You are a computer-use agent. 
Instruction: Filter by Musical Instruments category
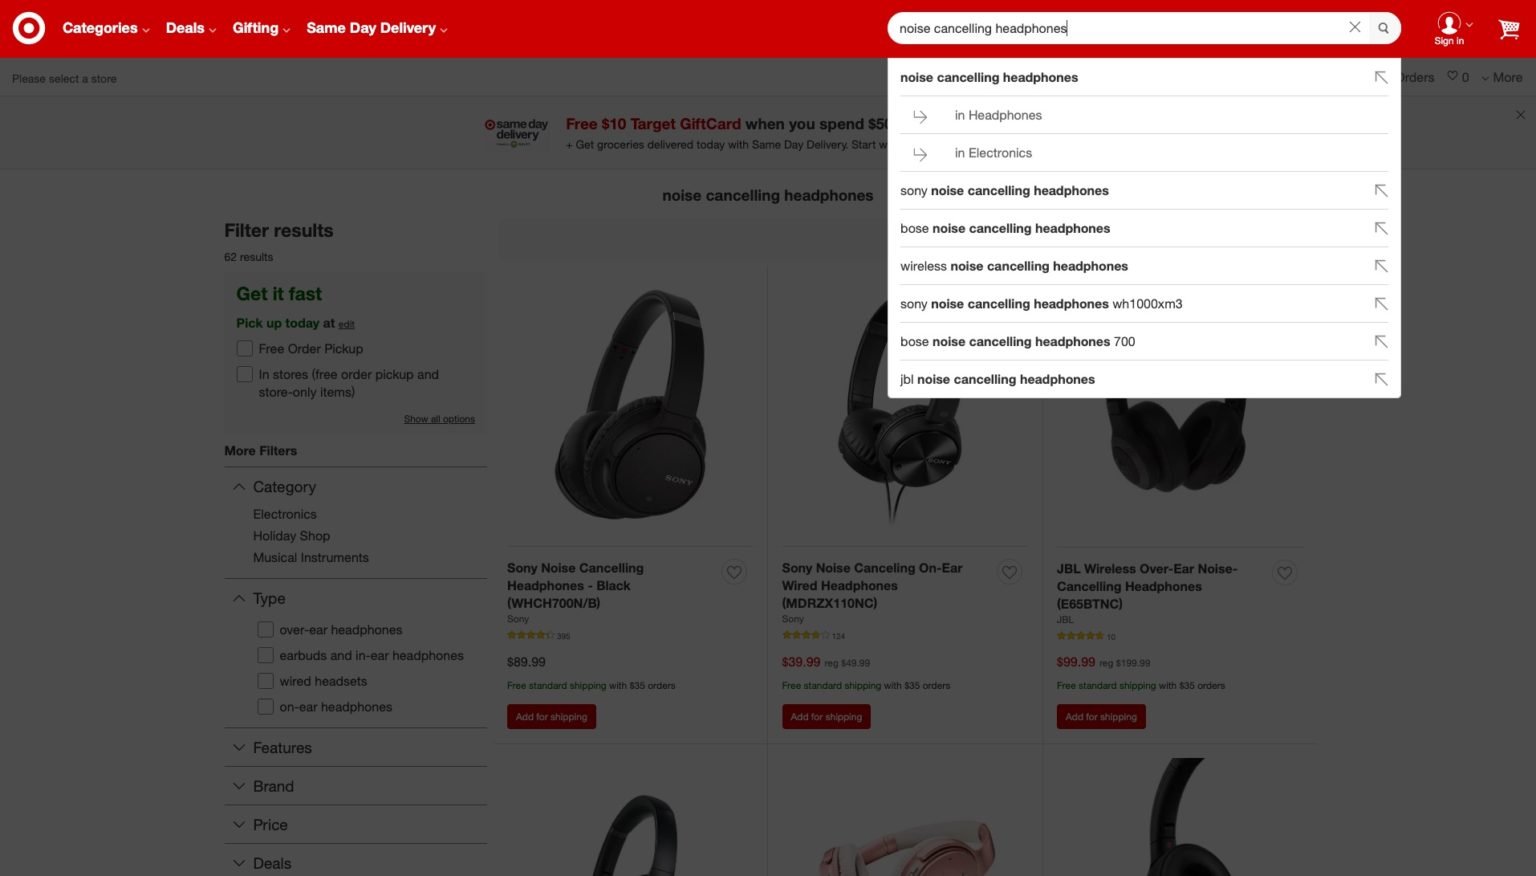point(311,558)
